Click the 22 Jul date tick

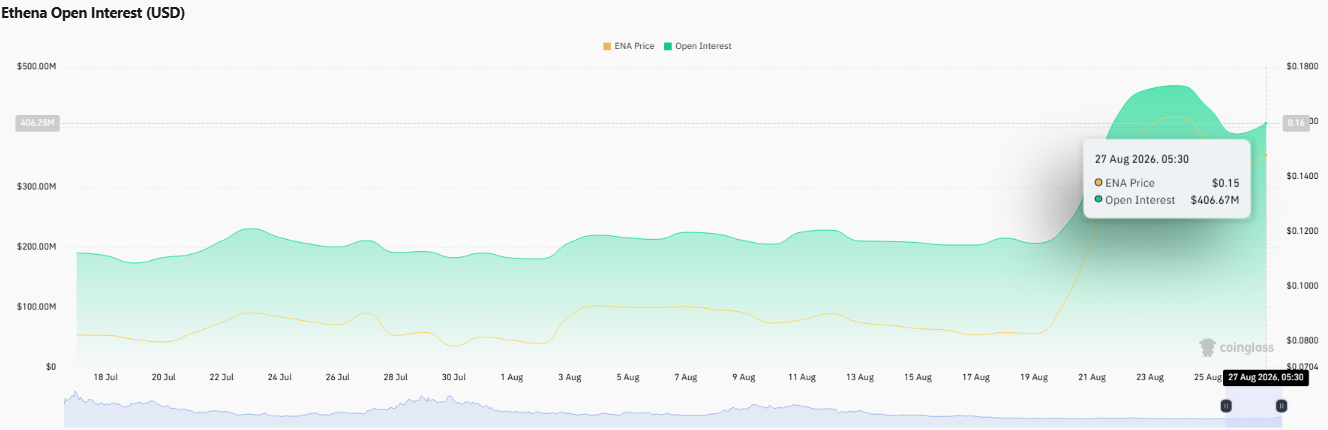[222, 378]
